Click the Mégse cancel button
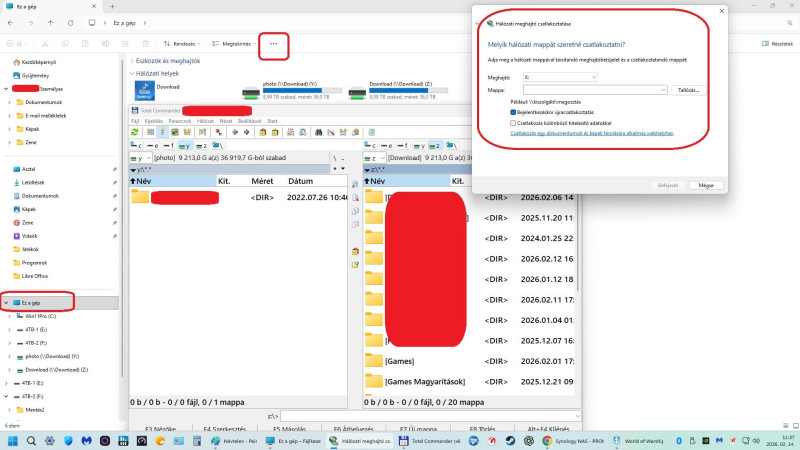The image size is (800, 450). tap(706, 185)
